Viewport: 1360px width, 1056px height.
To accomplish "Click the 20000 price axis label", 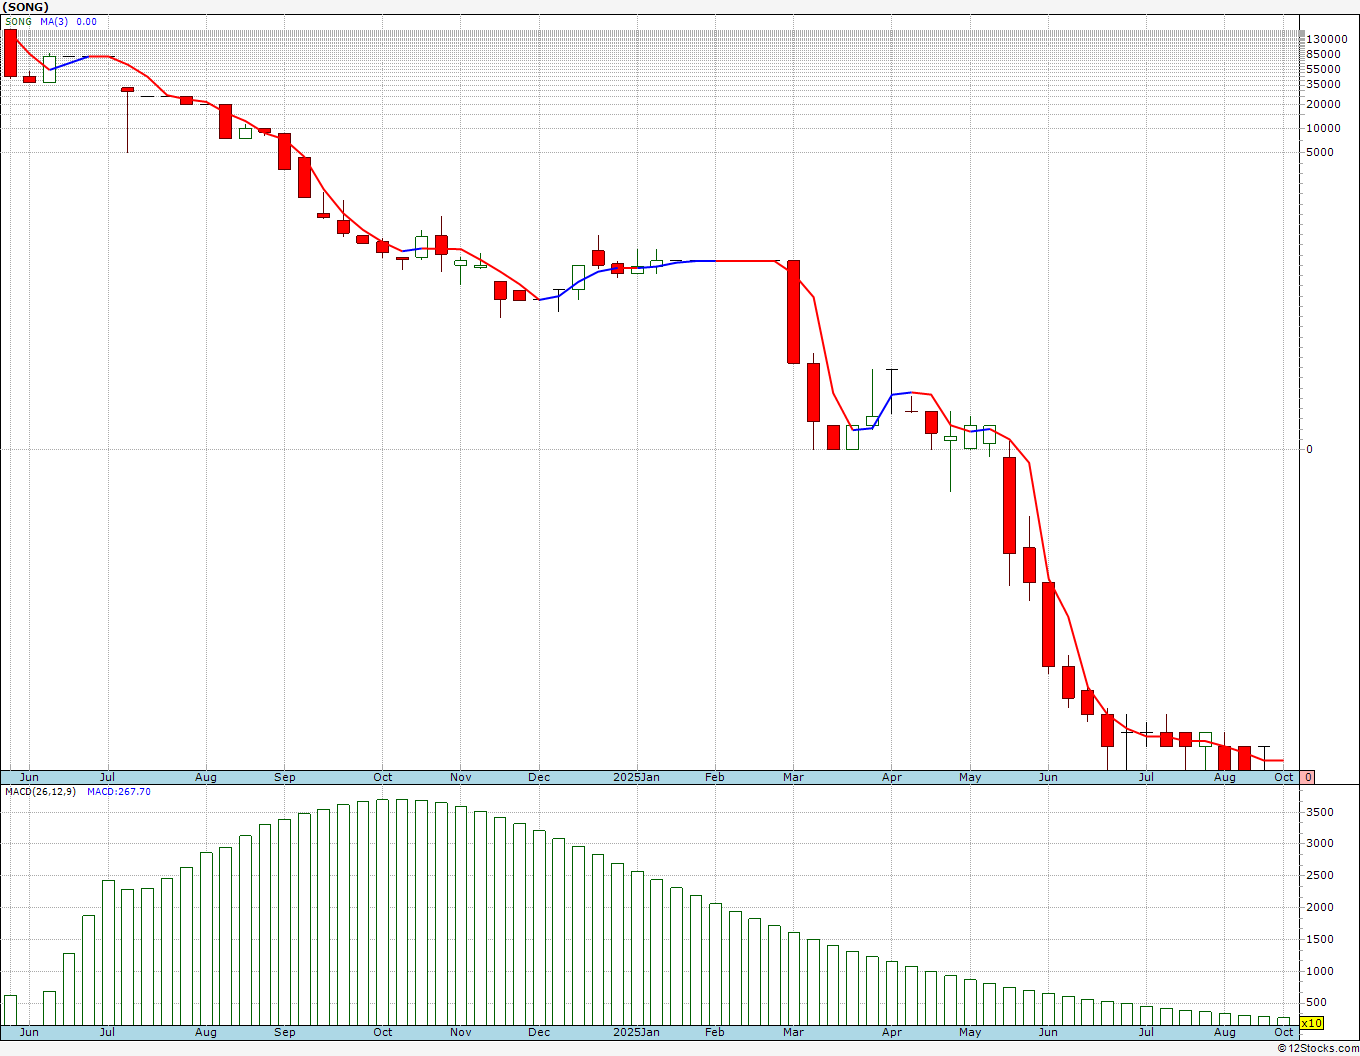I will coord(1323,104).
